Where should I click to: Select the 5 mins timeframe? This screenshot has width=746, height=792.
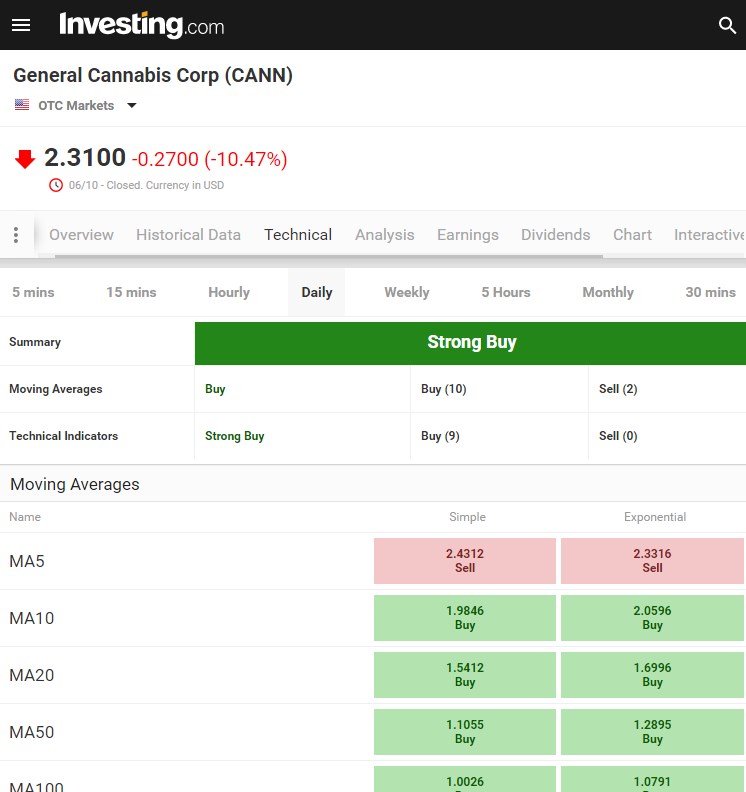33,293
